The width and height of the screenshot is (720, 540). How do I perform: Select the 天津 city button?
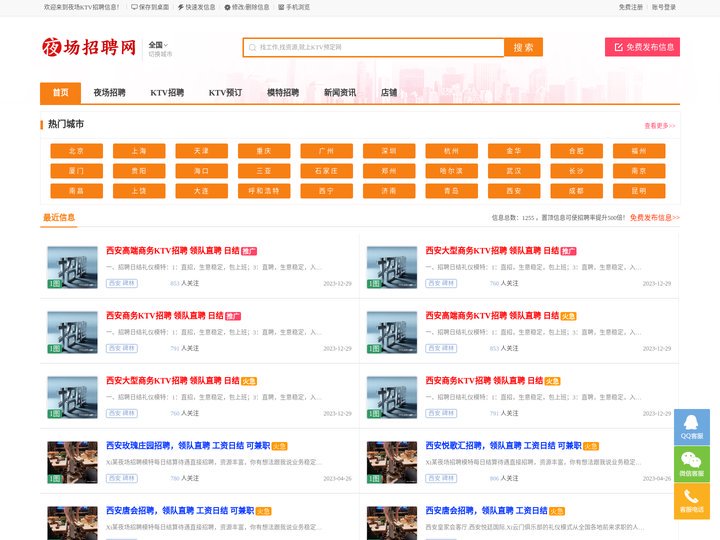click(202, 151)
